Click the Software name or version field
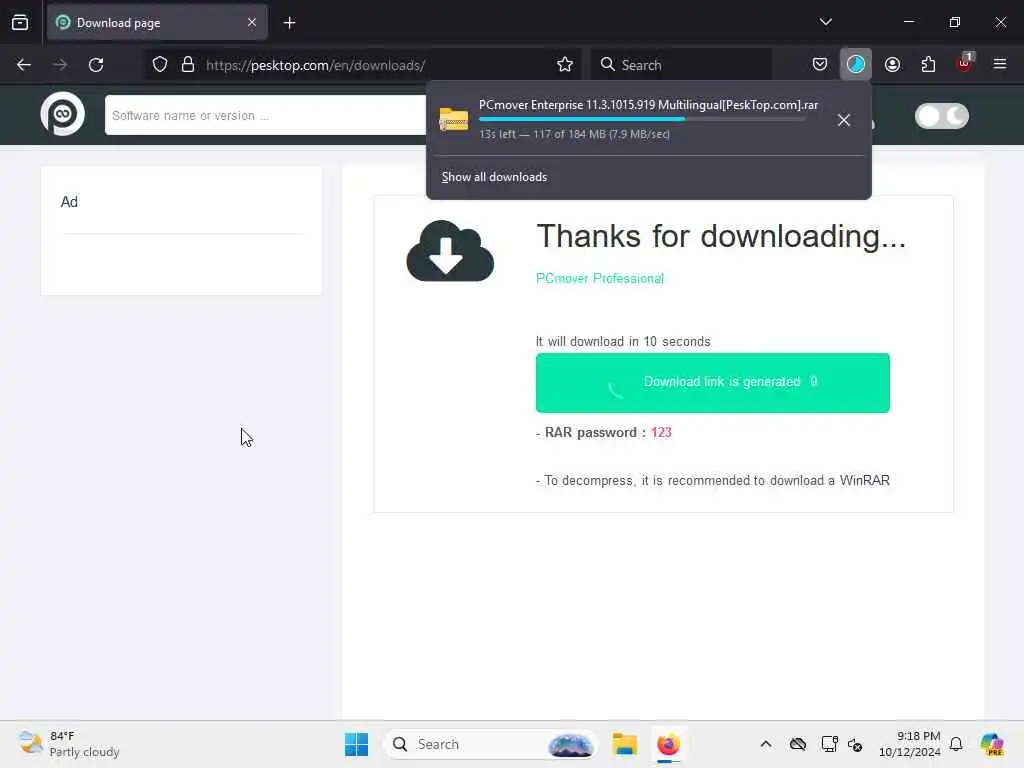This screenshot has width=1024, height=768. click(x=266, y=116)
